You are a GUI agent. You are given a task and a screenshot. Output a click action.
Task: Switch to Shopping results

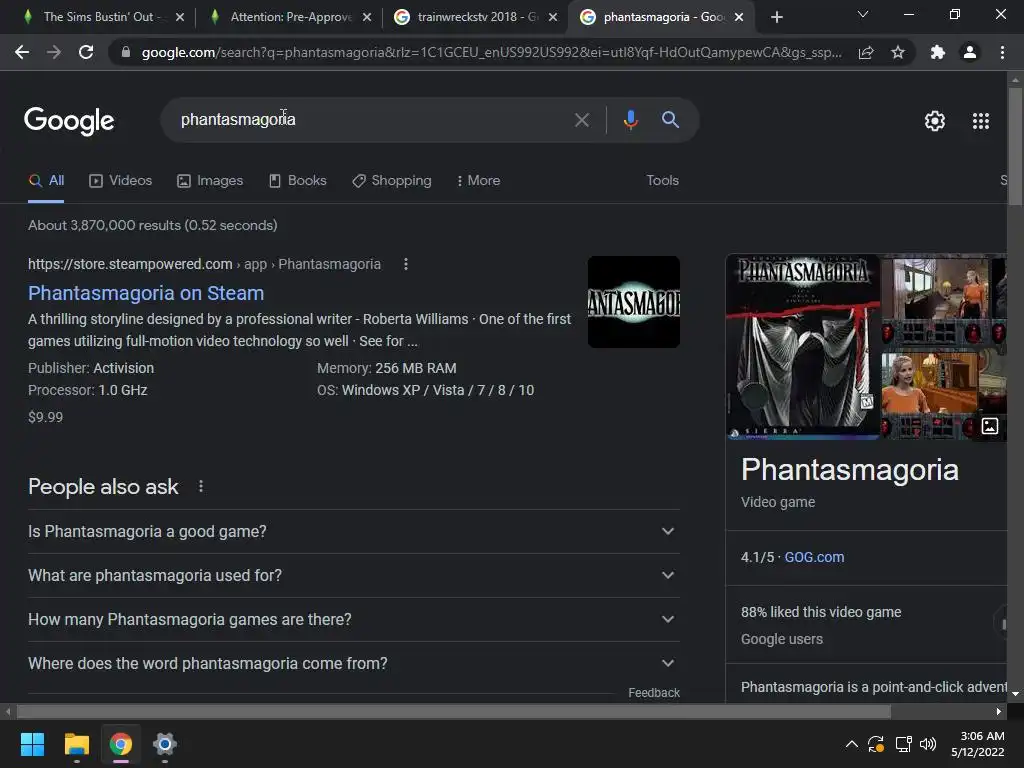tap(391, 181)
